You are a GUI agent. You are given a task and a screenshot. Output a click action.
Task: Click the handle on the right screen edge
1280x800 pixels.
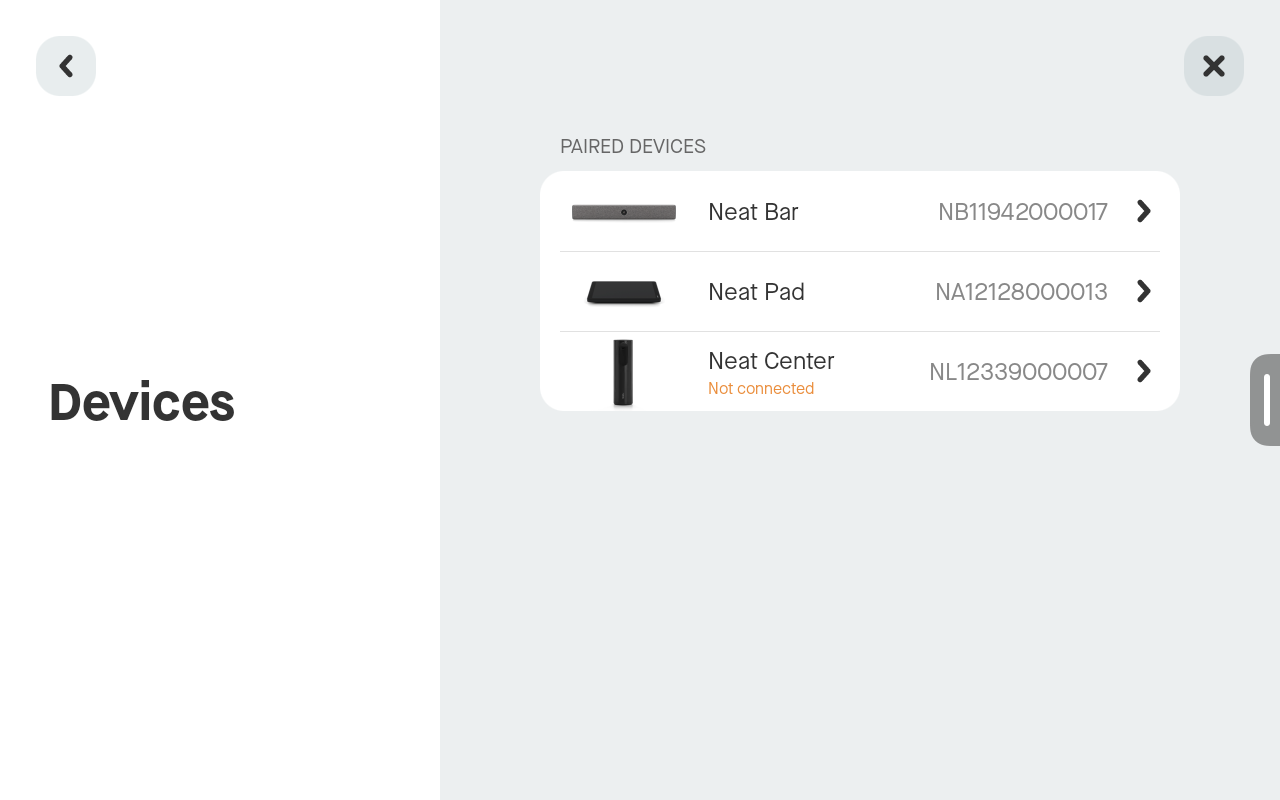pyautogui.click(x=1268, y=400)
